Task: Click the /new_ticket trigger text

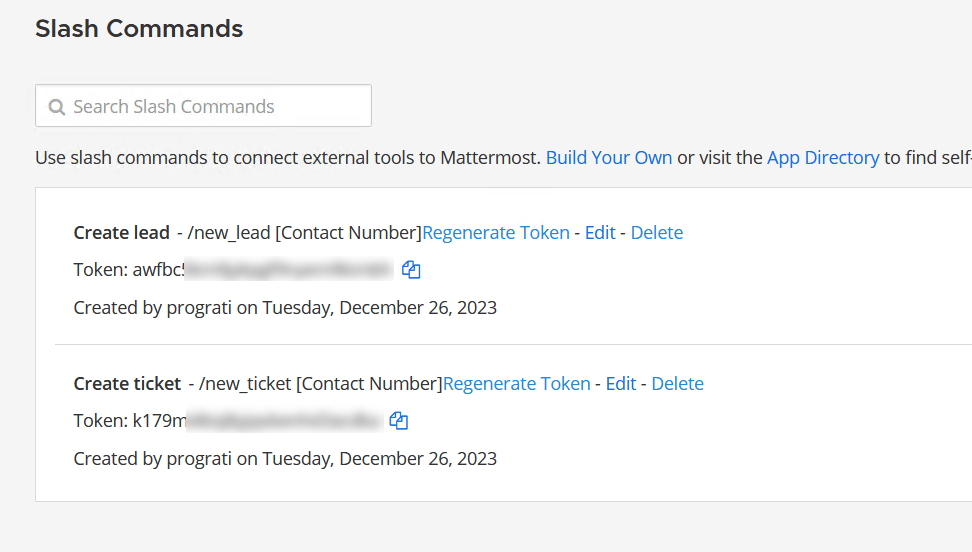Action: (x=245, y=384)
